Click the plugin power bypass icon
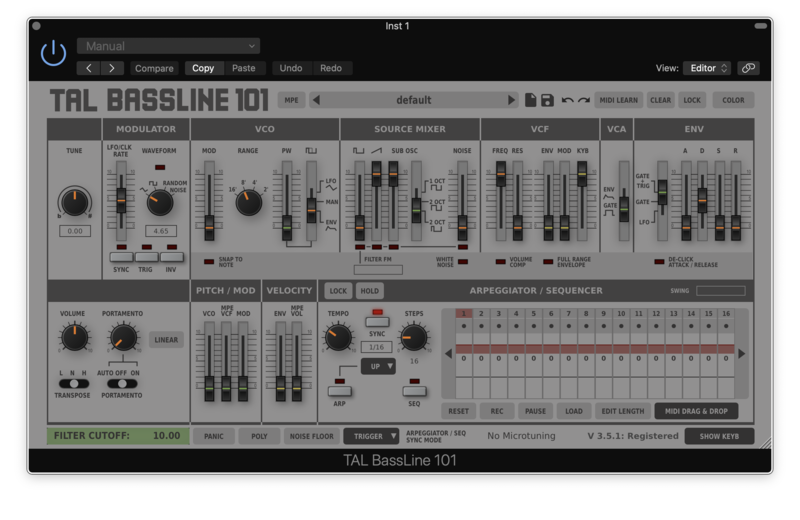 pyautogui.click(x=53, y=54)
